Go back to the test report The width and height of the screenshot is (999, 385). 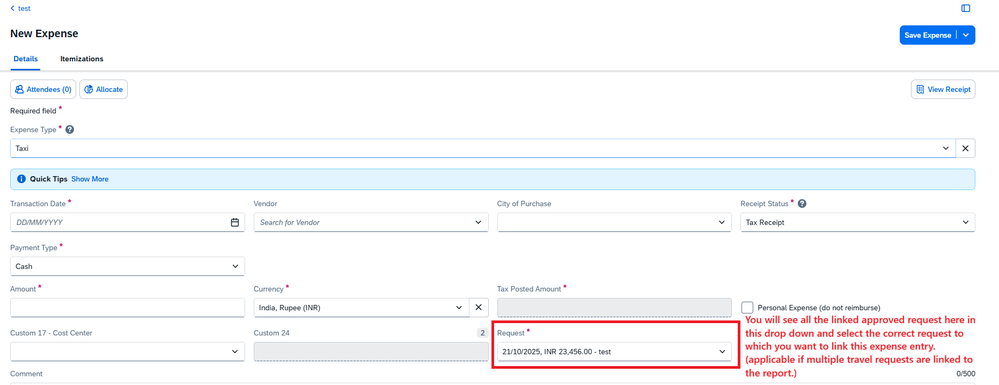20,8
